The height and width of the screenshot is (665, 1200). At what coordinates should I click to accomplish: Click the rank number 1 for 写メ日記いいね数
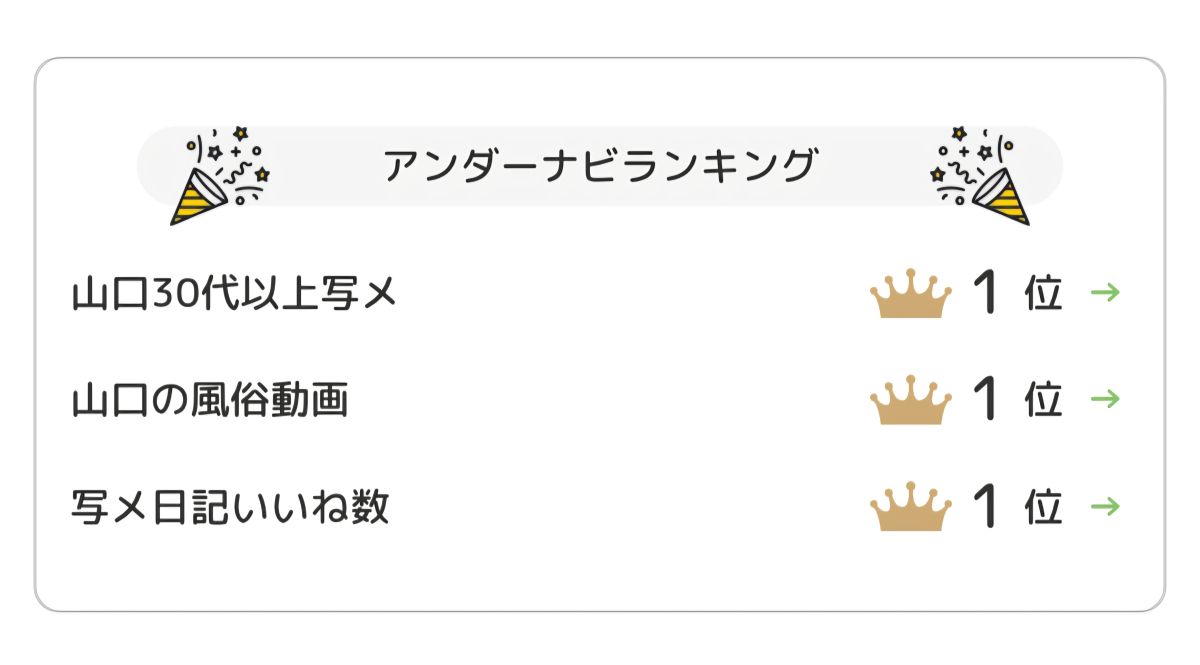click(x=987, y=507)
